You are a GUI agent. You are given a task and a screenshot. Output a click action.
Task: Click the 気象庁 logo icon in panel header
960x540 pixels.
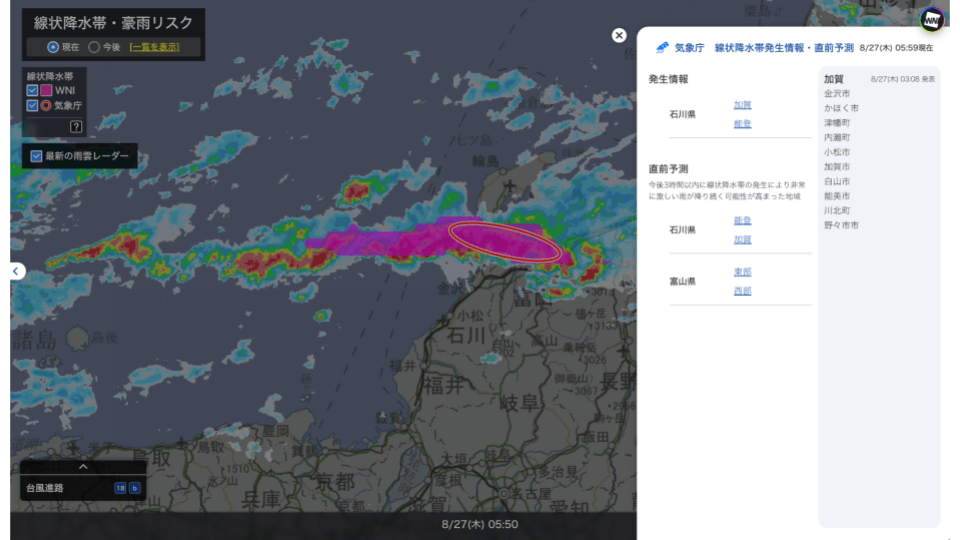click(x=662, y=47)
